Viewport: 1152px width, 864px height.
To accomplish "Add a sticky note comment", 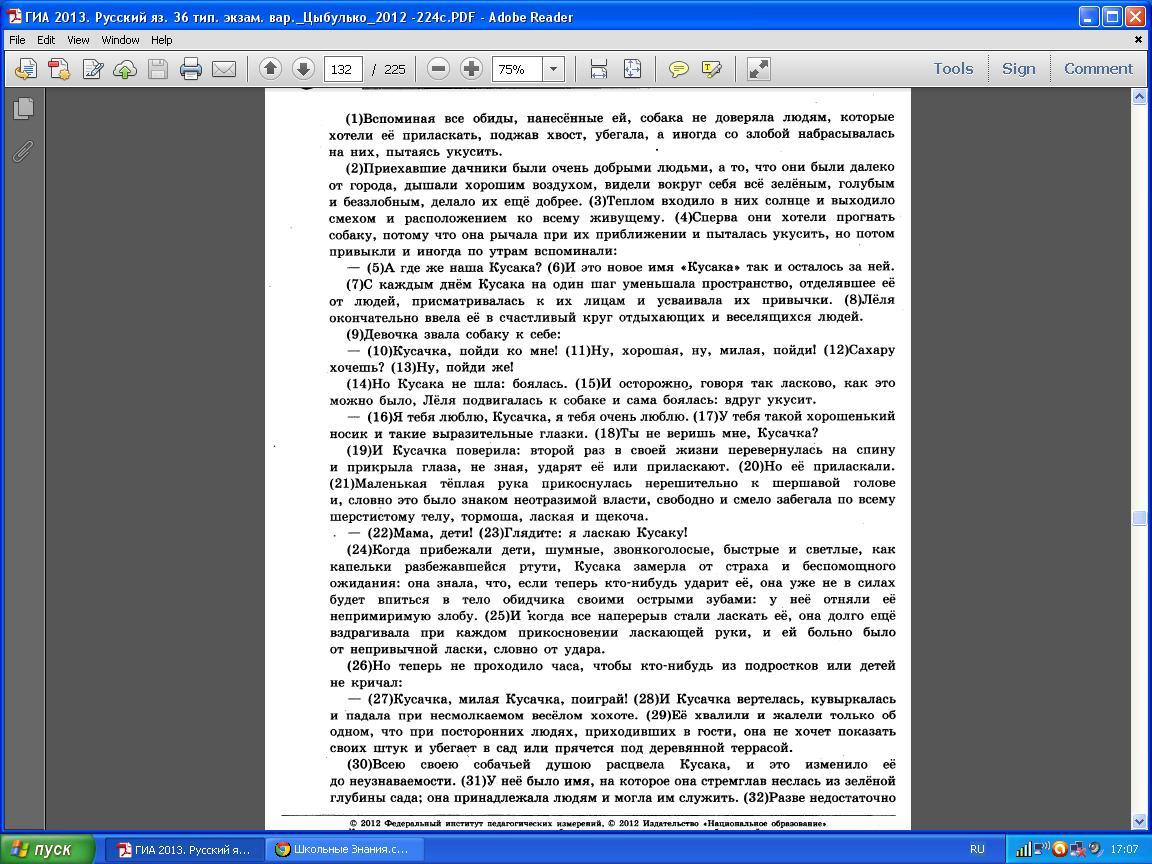I will pyautogui.click(x=678, y=69).
